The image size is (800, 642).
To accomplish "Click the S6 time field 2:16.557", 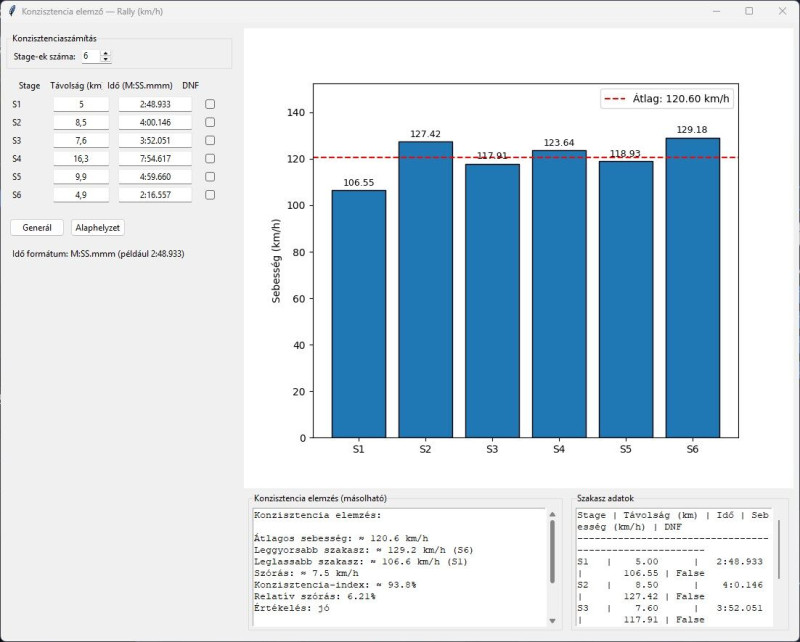I will [x=155, y=195].
